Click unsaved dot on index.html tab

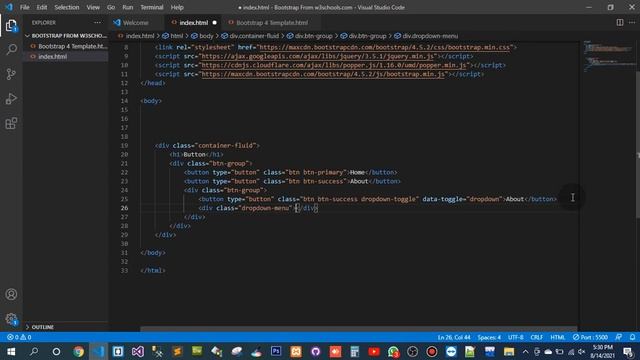coord(214,22)
